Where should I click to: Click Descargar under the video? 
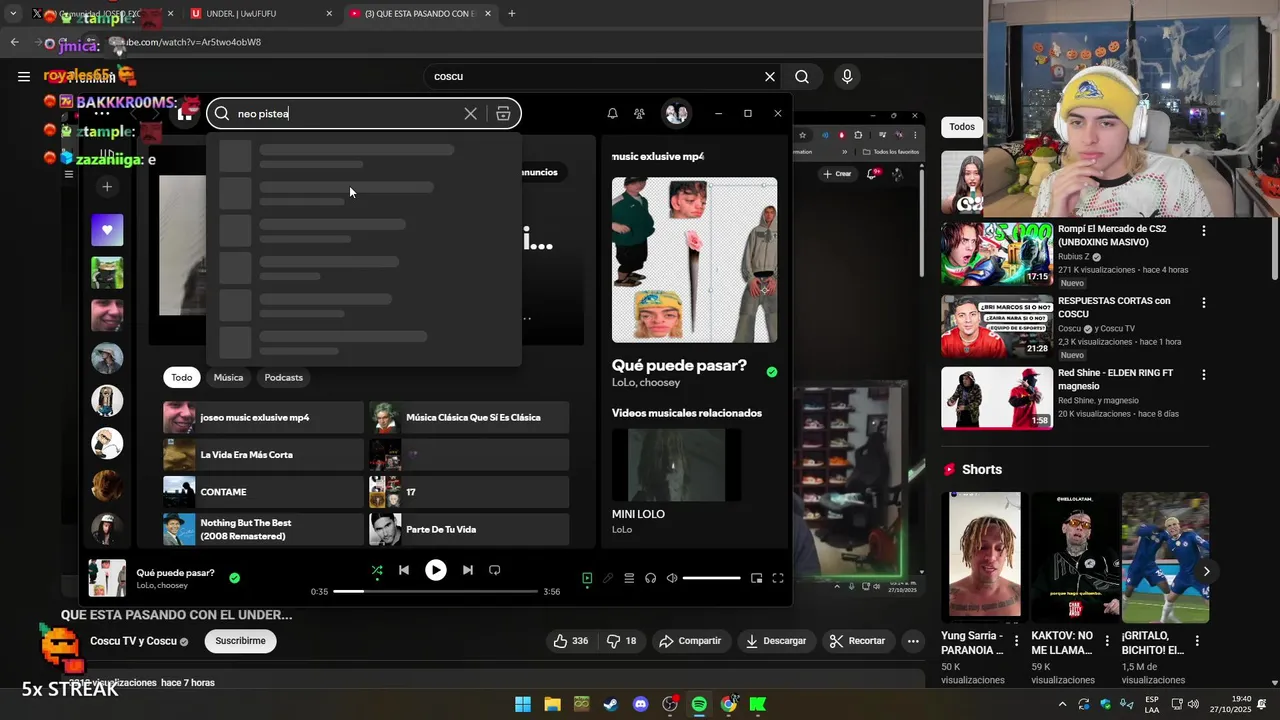776,641
